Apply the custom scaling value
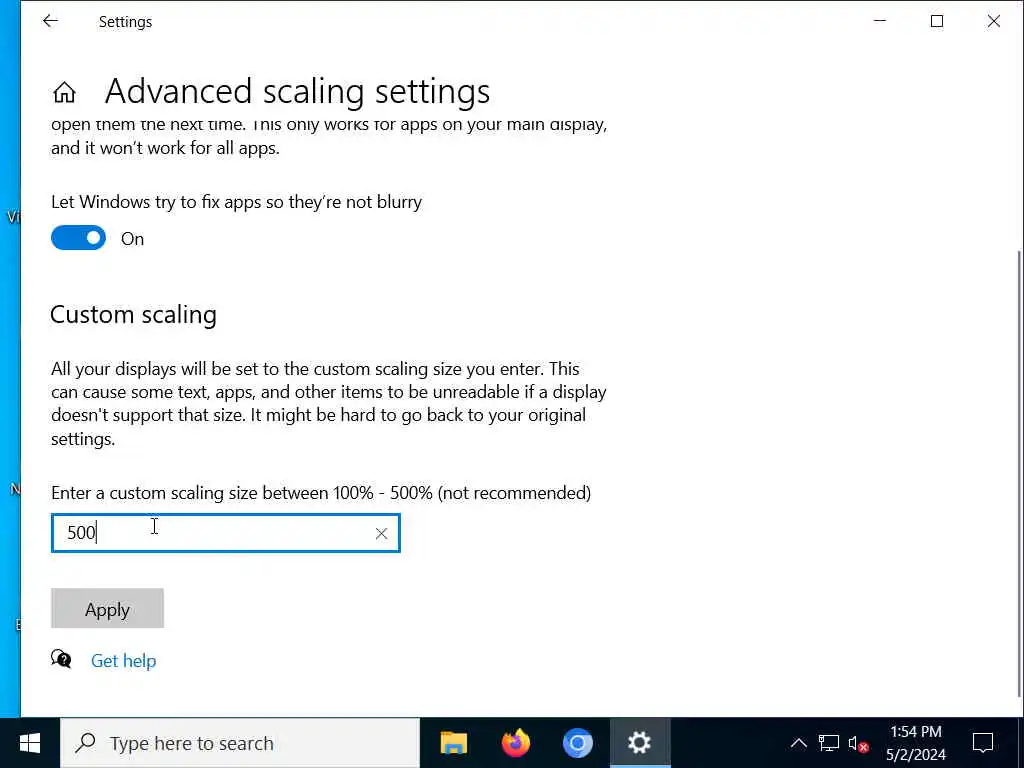 (107, 609)
